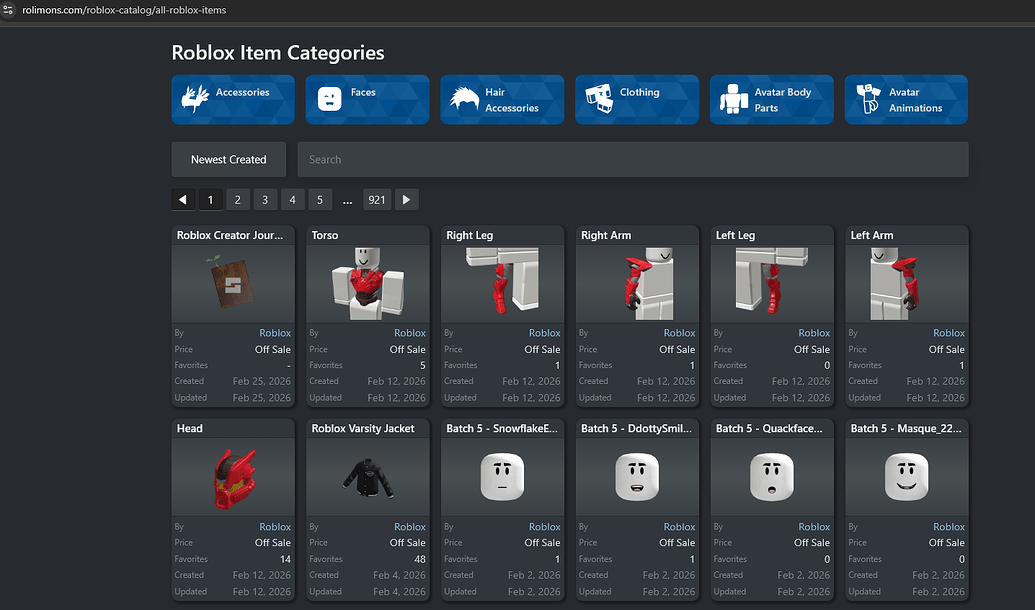
Task: Open the Batch 5 - SnowflakeE... face thumbnail
Action: (x=502, y=477)
